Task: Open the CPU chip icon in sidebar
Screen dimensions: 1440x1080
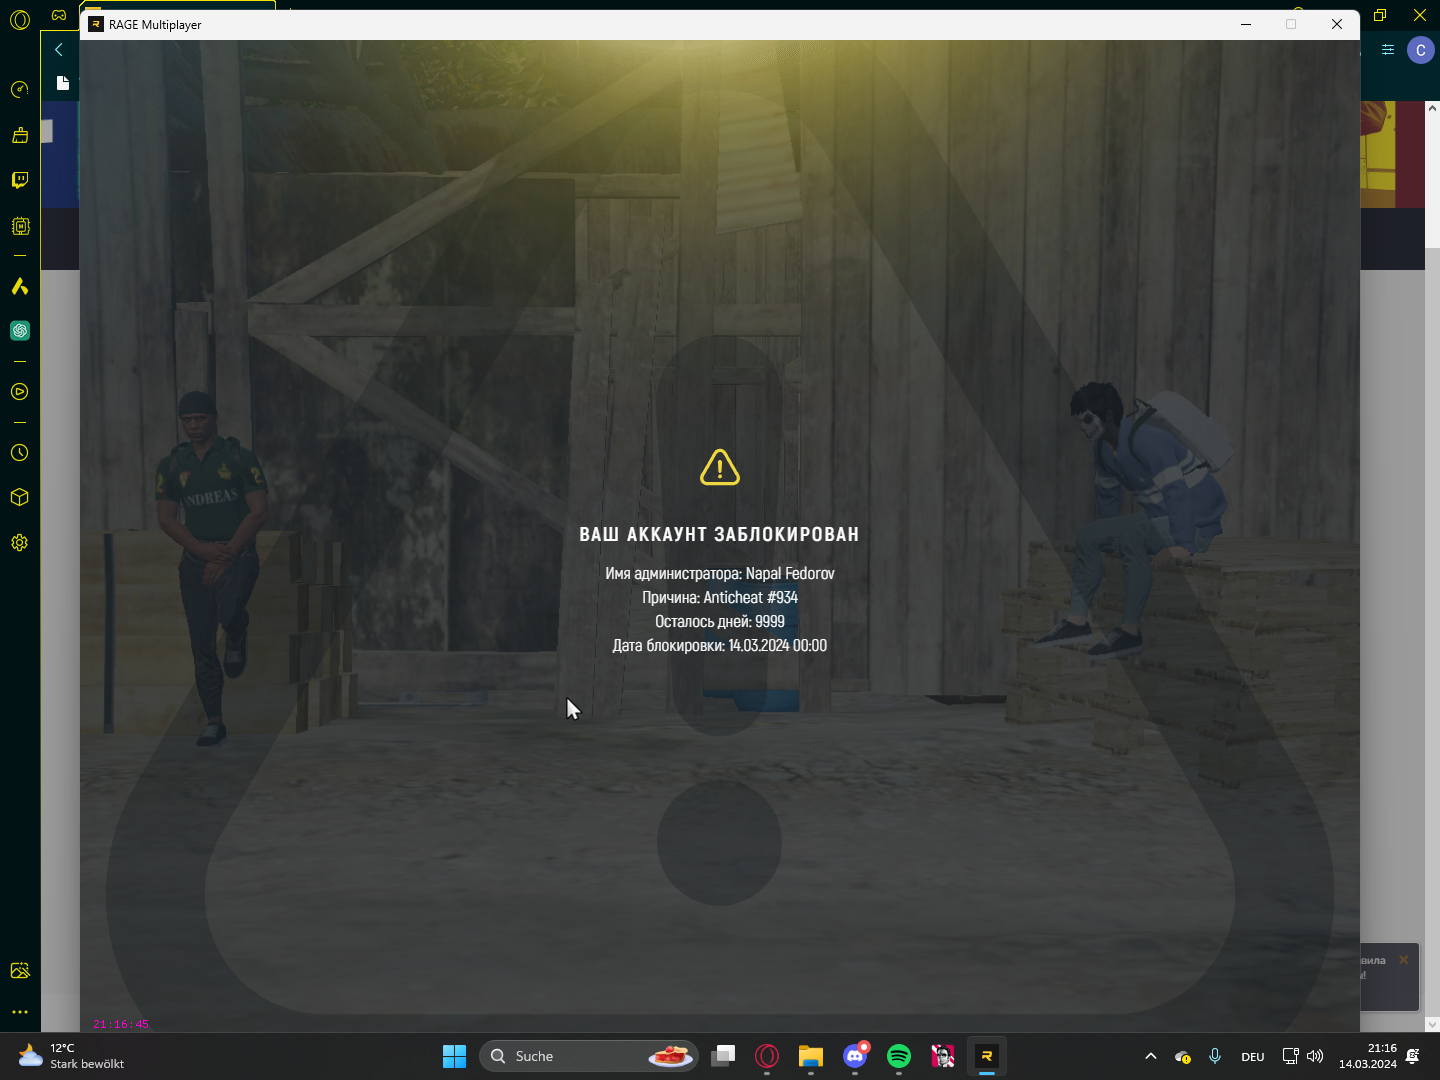Action: 20,226
